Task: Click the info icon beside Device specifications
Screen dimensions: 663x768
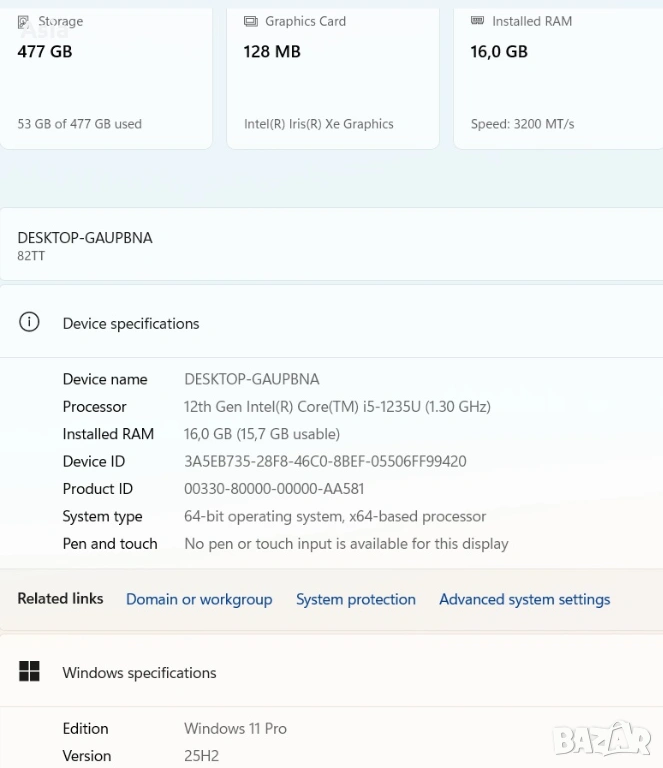Action: [x=30, y=323]
